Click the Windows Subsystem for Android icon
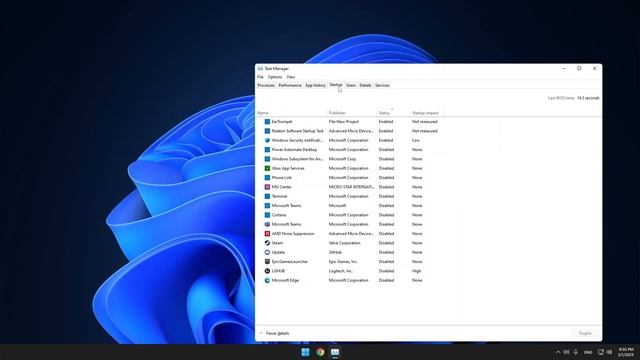 (x=267, y=159)
